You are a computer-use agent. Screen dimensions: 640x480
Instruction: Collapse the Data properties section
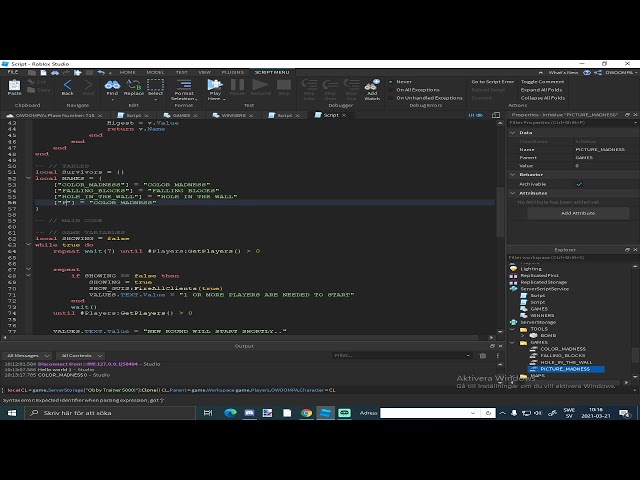click(x=513, y=133)
